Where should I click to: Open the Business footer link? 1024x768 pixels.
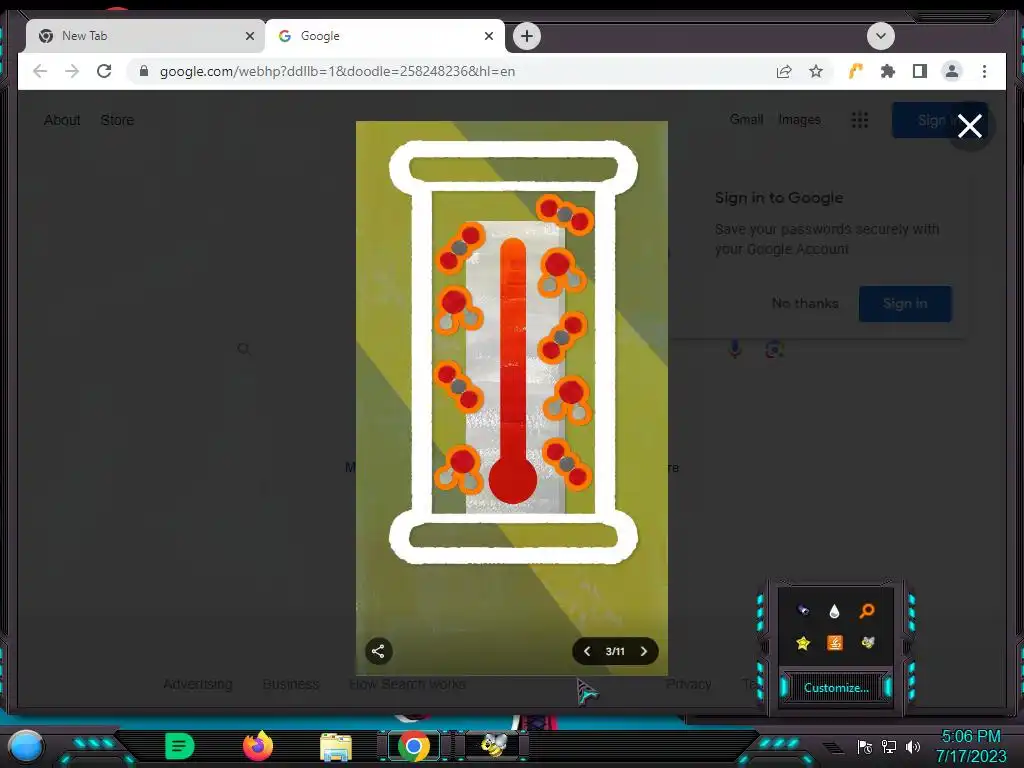291,684
